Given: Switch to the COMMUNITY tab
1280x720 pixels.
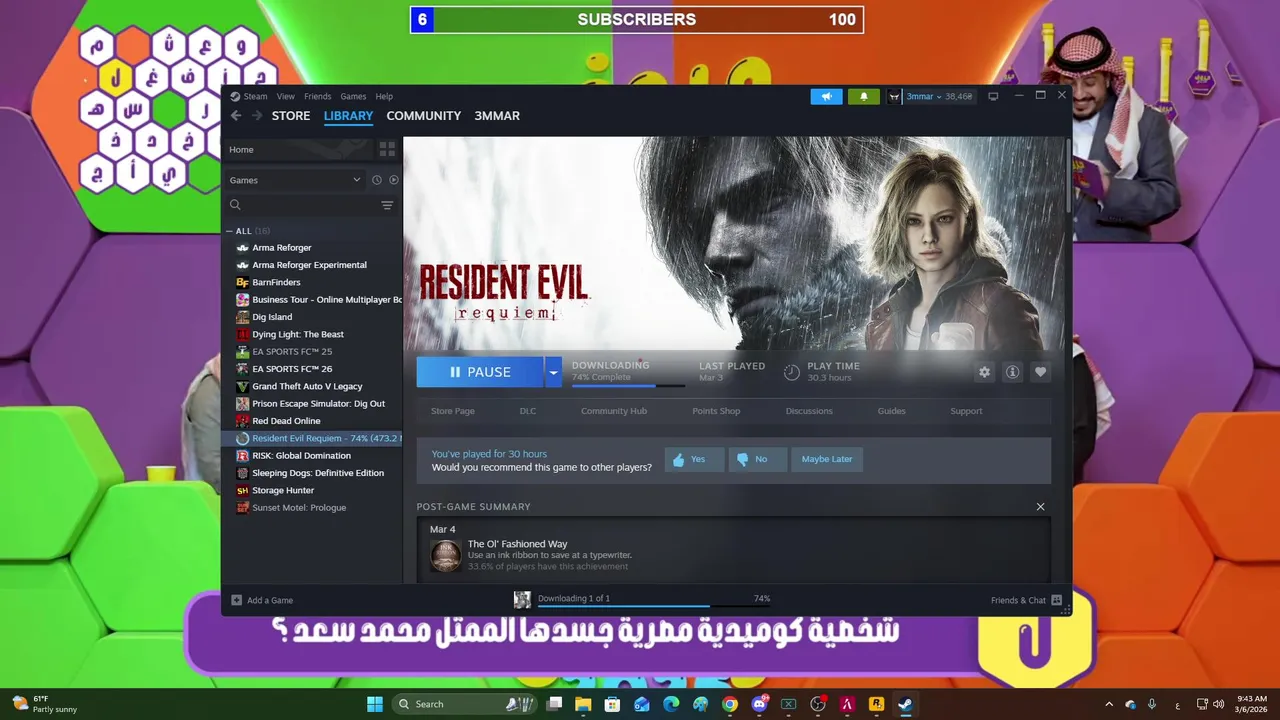Looking at the screenshot, I should [424, 116].
